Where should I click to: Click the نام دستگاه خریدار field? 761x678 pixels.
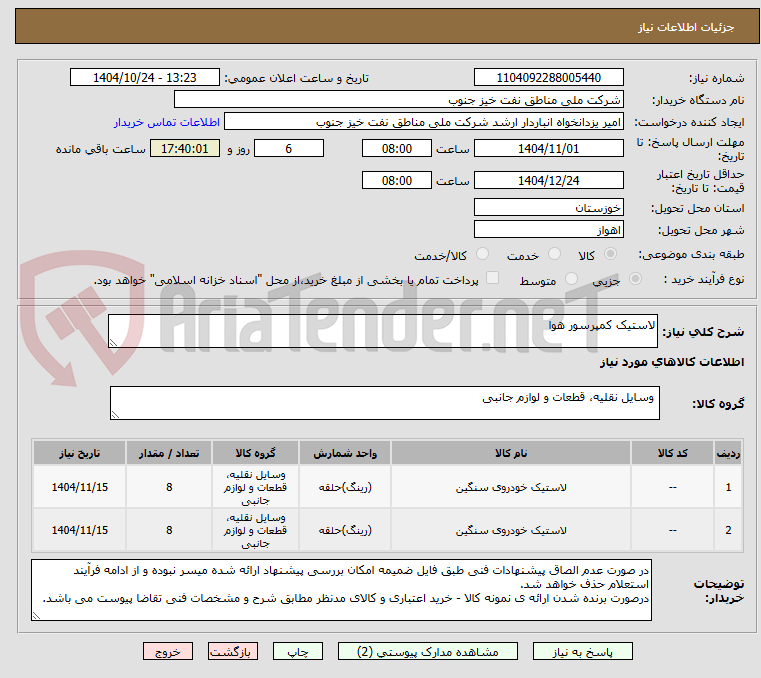click(x=398, y=99)
